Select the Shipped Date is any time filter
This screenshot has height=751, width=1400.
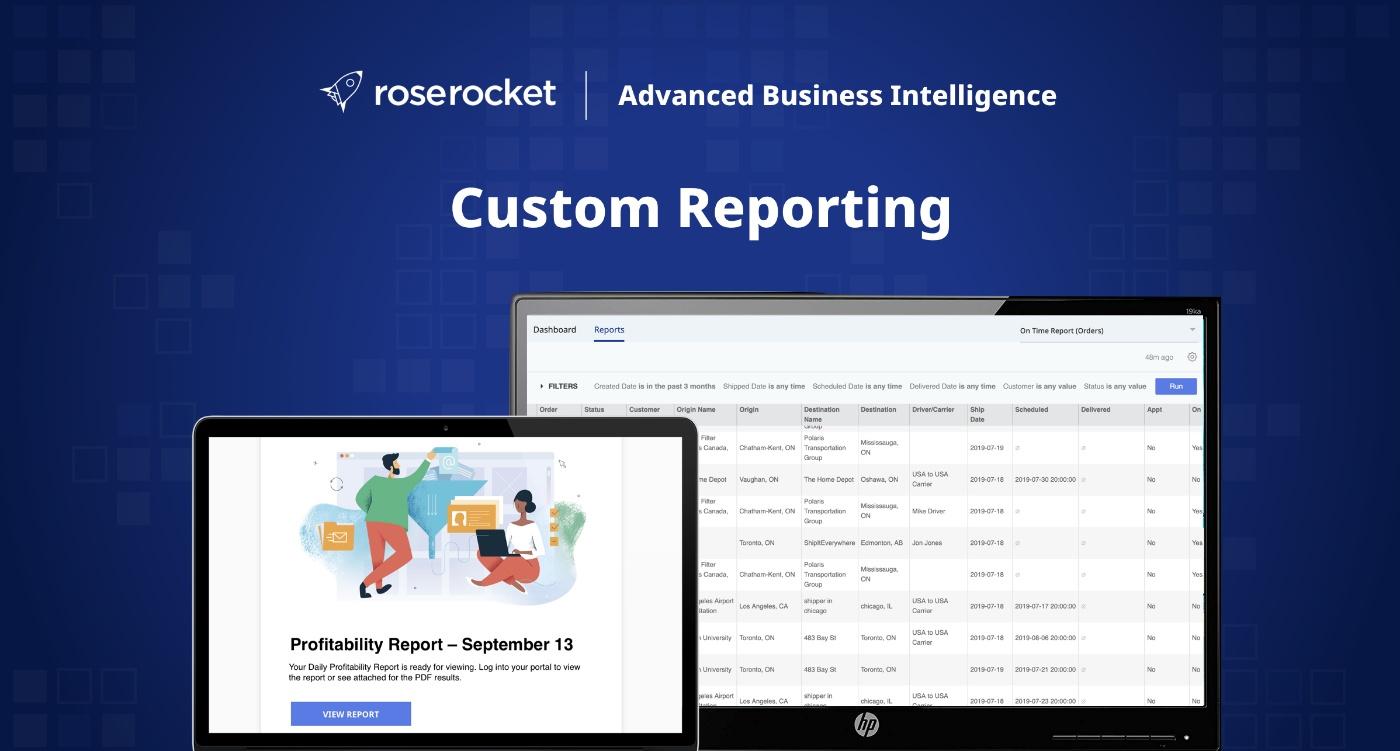pos(764,386)
